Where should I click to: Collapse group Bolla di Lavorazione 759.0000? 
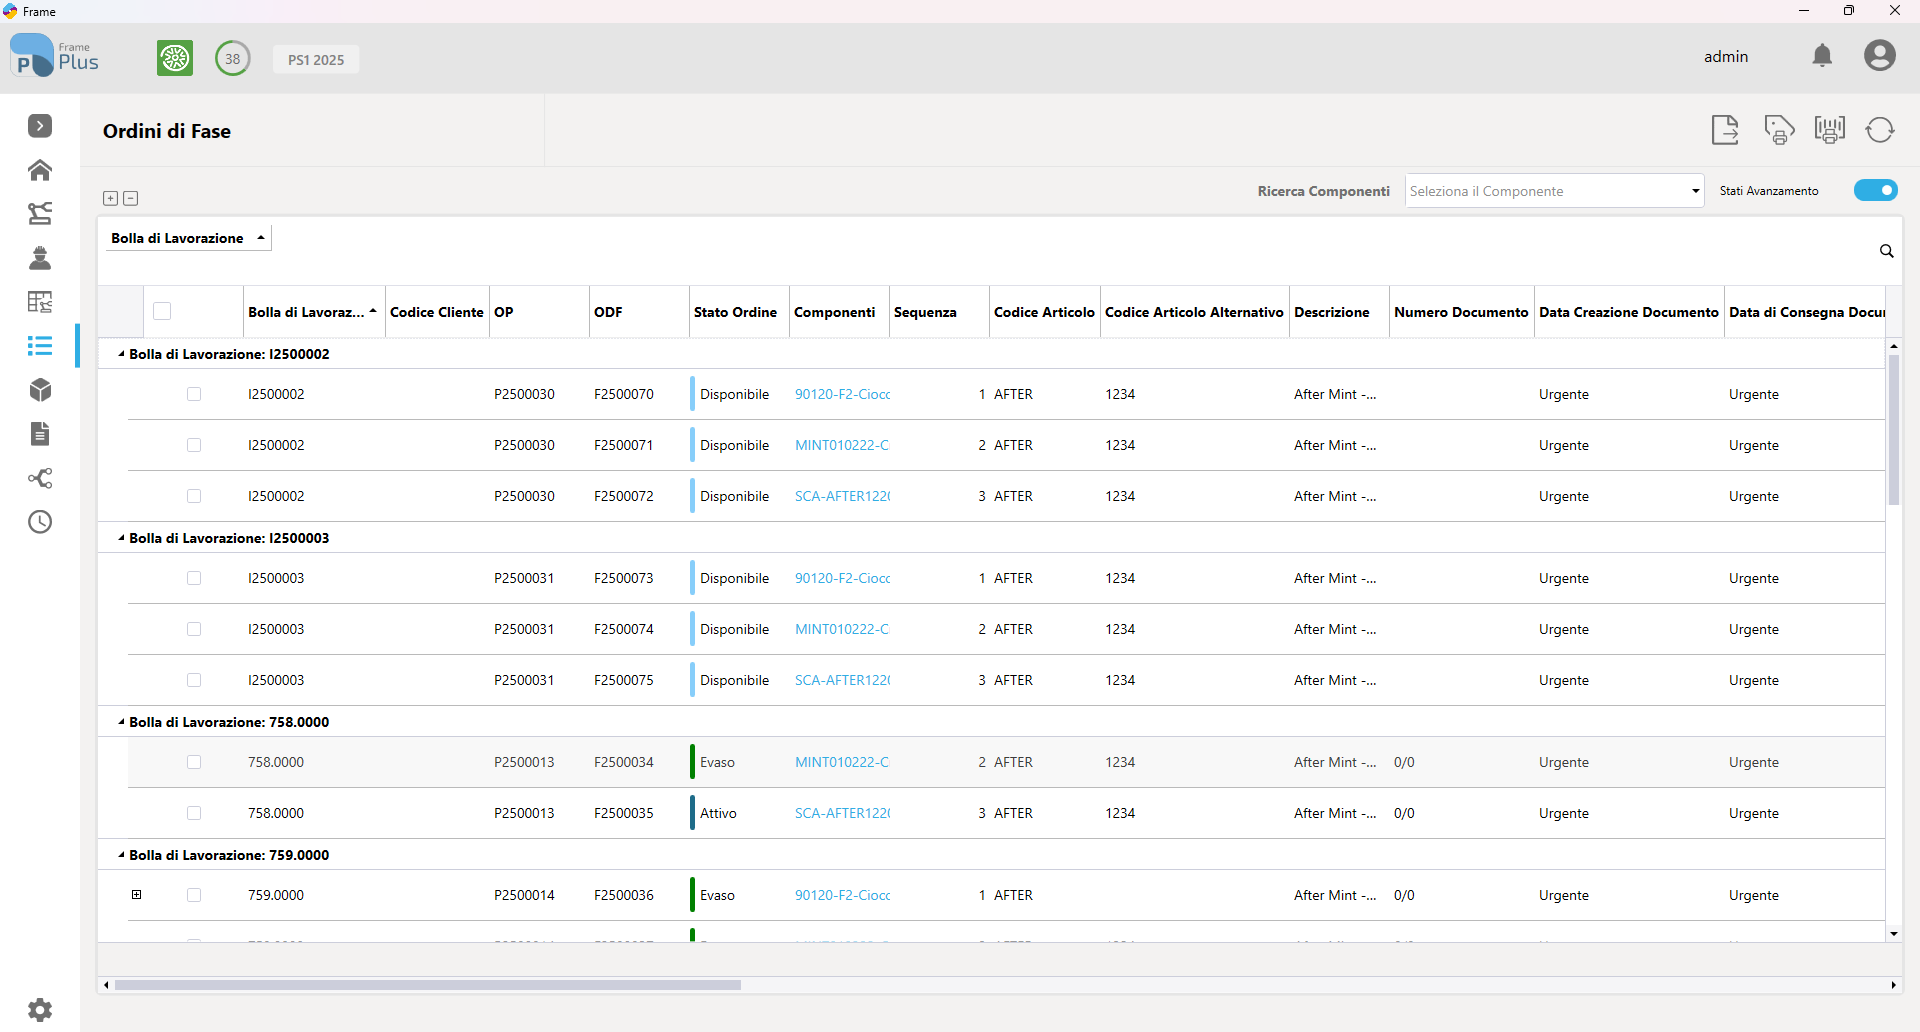(x=122, y=855)
